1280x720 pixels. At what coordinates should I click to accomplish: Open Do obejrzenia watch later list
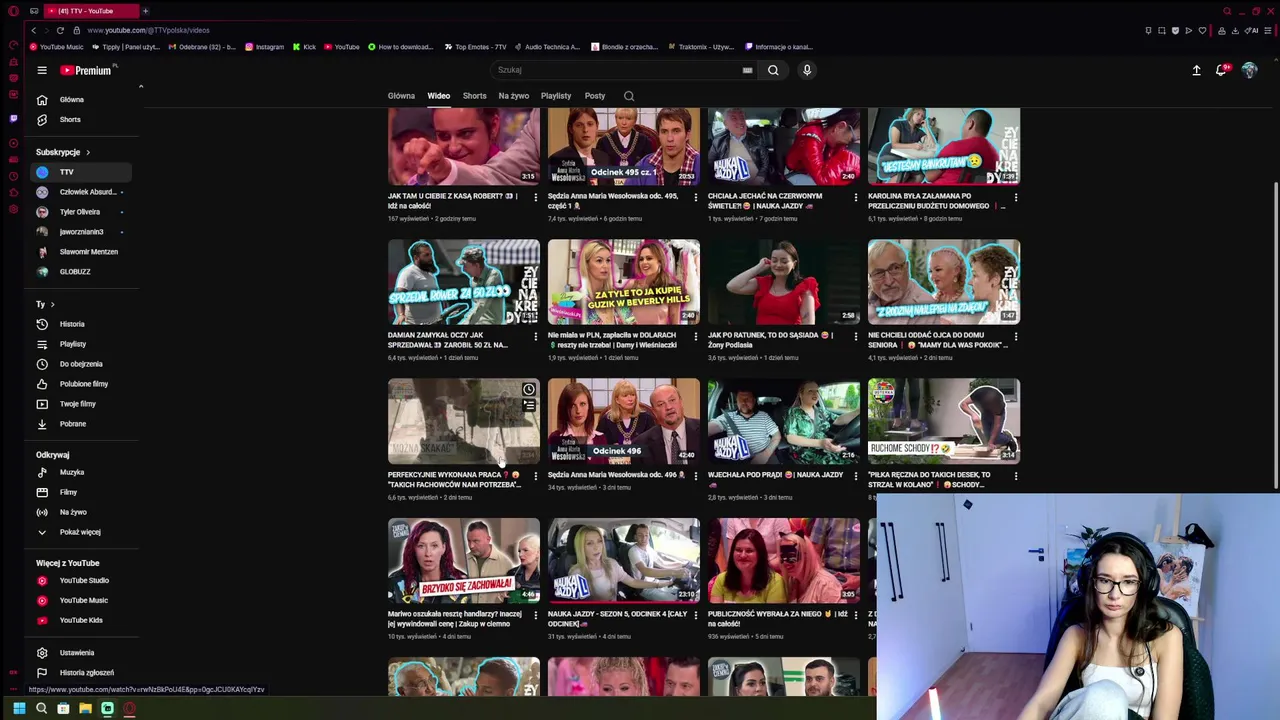82,364
